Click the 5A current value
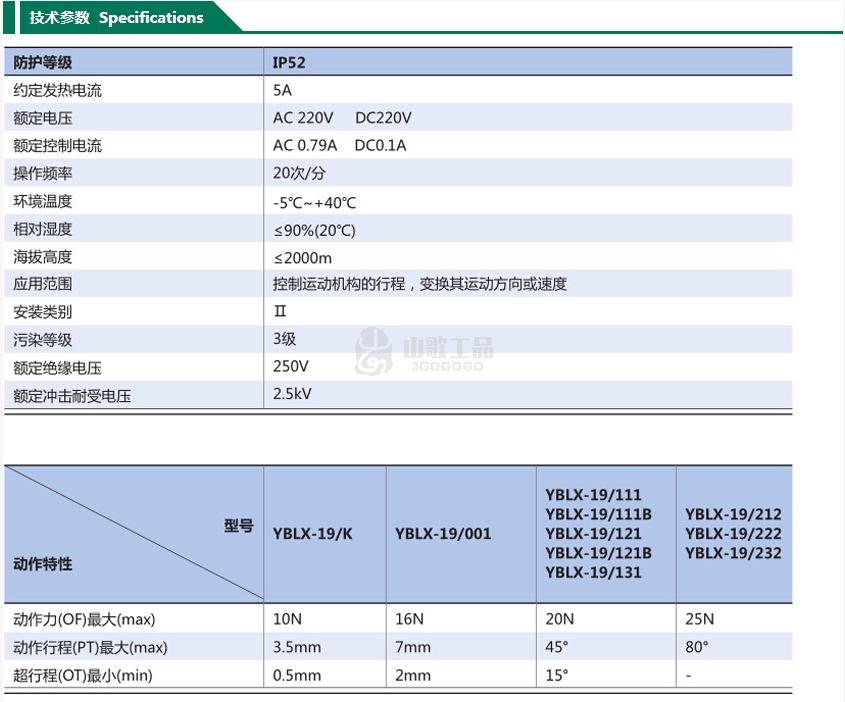The height and width of the screenshot is (702, 845). (282, 90)
